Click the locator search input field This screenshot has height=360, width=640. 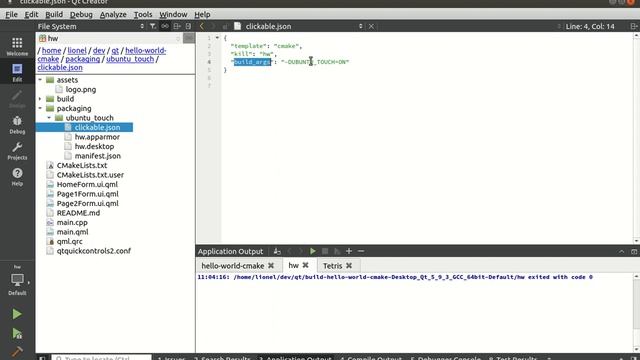tap(101, 358)
